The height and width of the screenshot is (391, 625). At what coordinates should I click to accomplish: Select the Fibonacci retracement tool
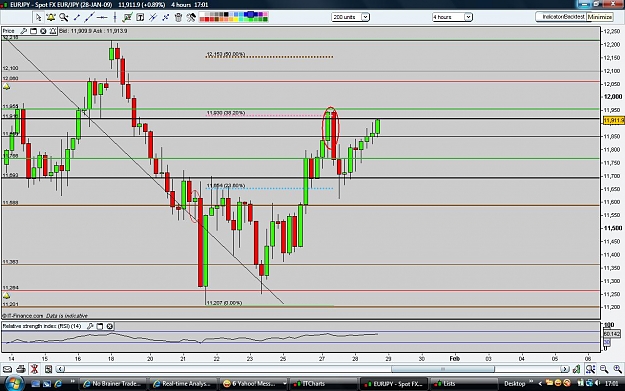pyautogui.click(x=165, y=17)
